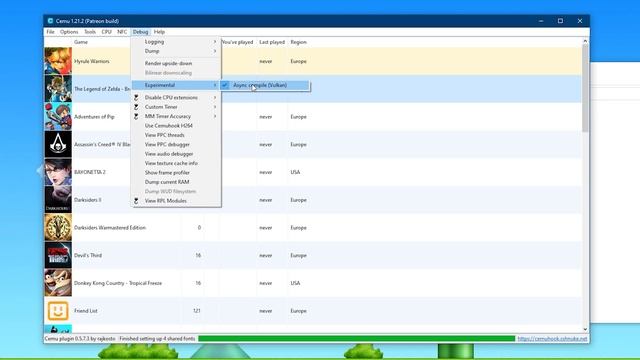Open the NFC menu
Image resolution: width=640 pixels, height=360 pixels.
click(122, 32)
